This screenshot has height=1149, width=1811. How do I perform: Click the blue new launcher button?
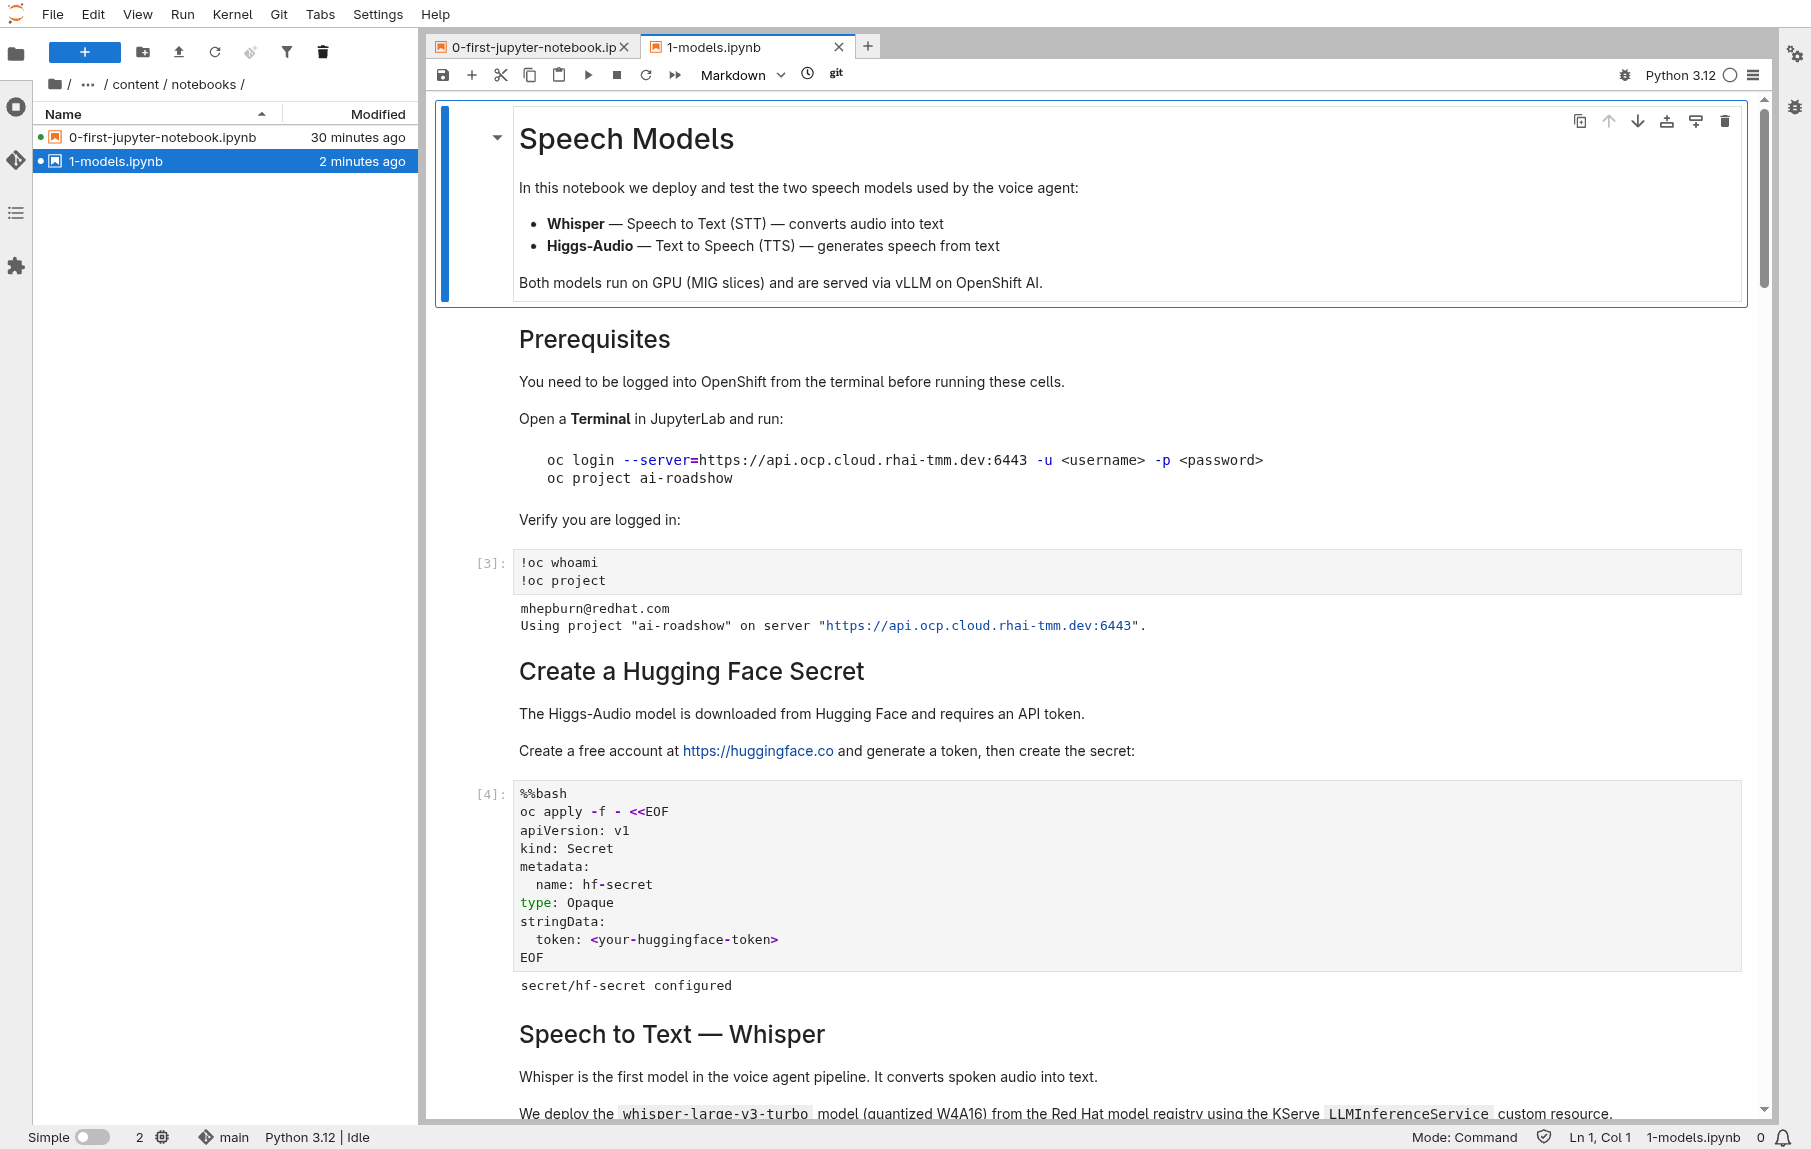tap(85, 52)
